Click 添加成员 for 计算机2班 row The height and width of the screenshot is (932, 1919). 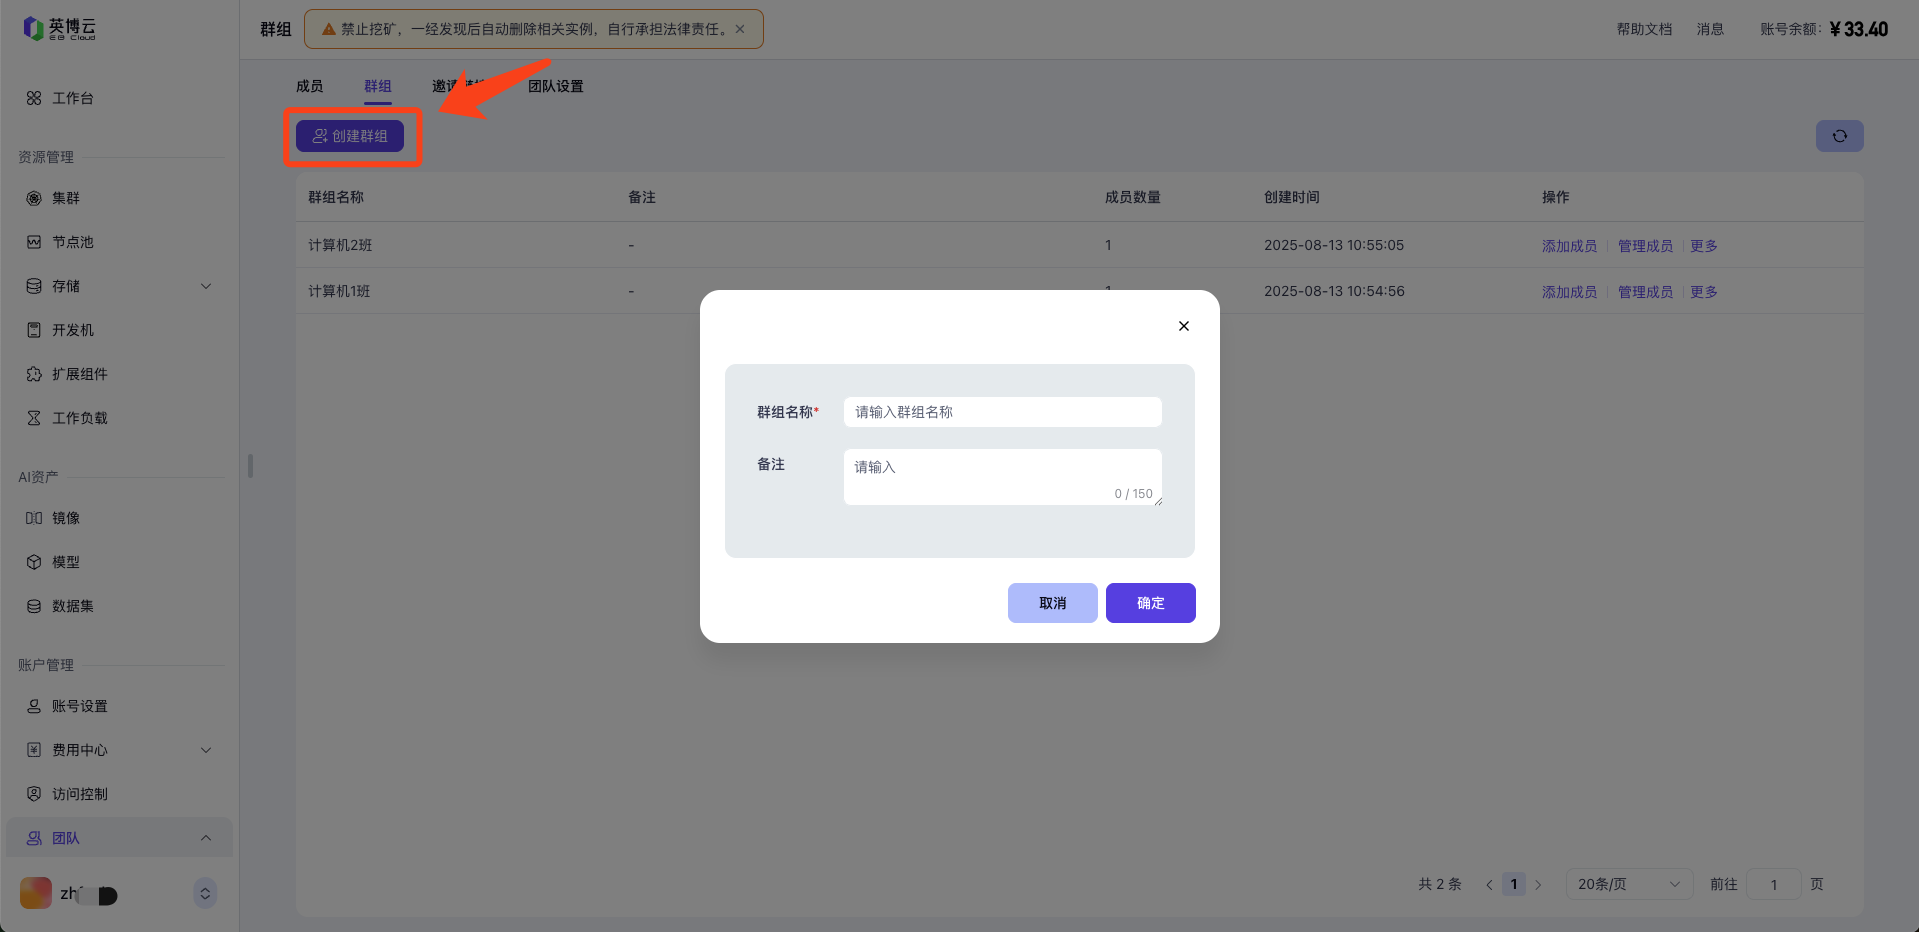tap(1569, 246)
